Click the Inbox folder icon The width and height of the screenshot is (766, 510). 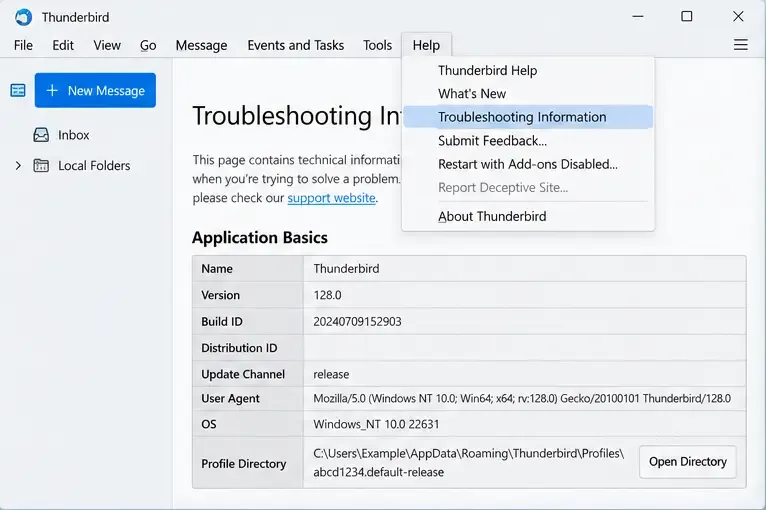point(41,135)
